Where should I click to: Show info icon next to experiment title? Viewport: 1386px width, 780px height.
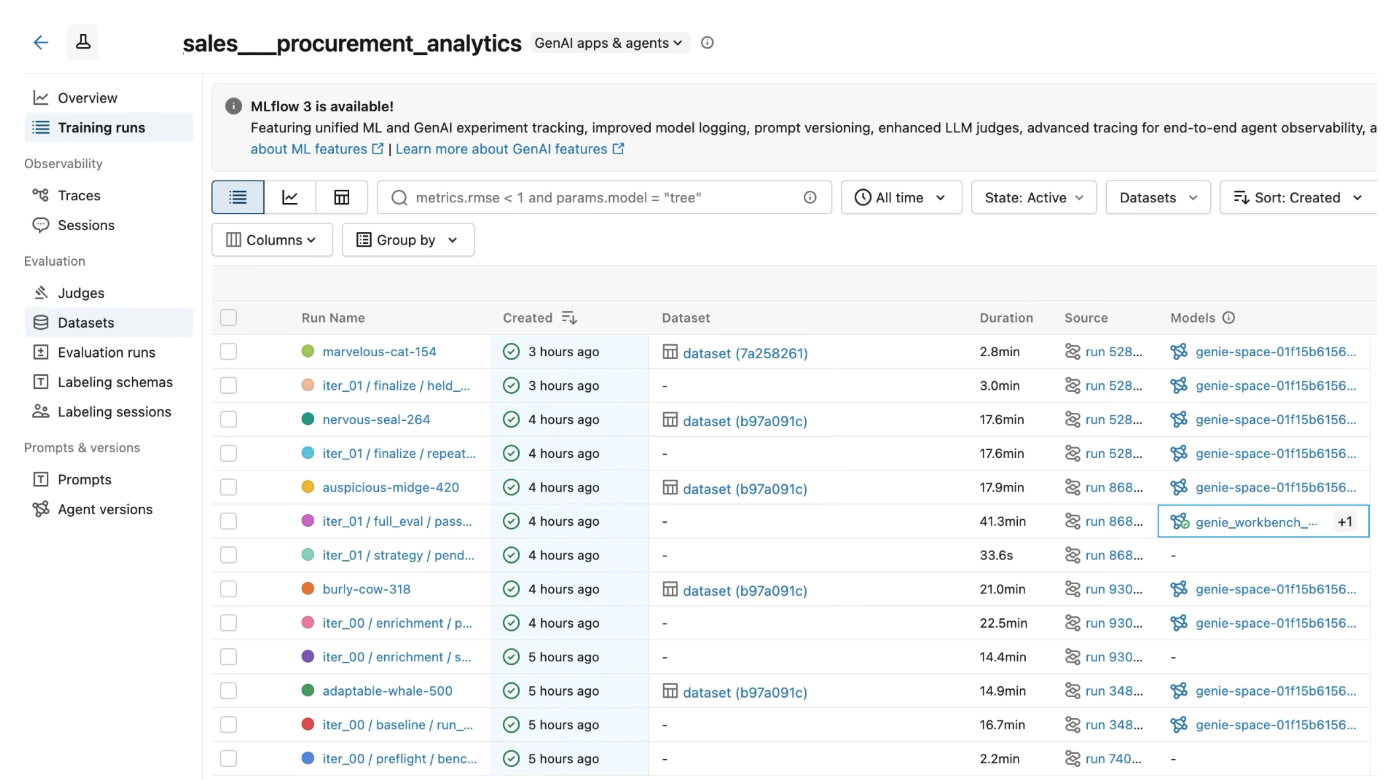point(707,43)
